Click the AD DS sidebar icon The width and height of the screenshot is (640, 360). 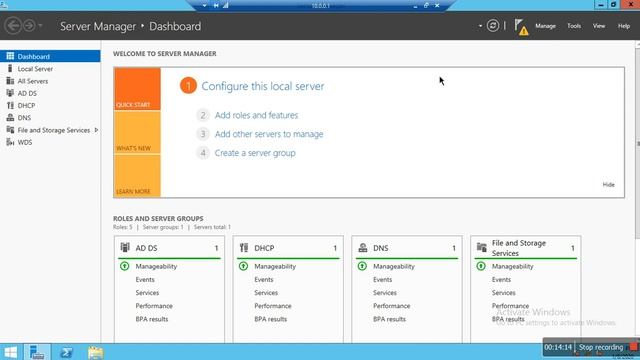point(10,93)
